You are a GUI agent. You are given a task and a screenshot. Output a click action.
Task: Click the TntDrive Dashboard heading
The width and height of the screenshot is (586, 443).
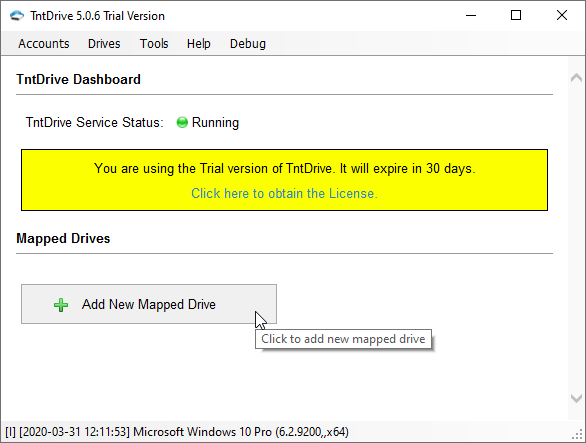coord(78,79)
